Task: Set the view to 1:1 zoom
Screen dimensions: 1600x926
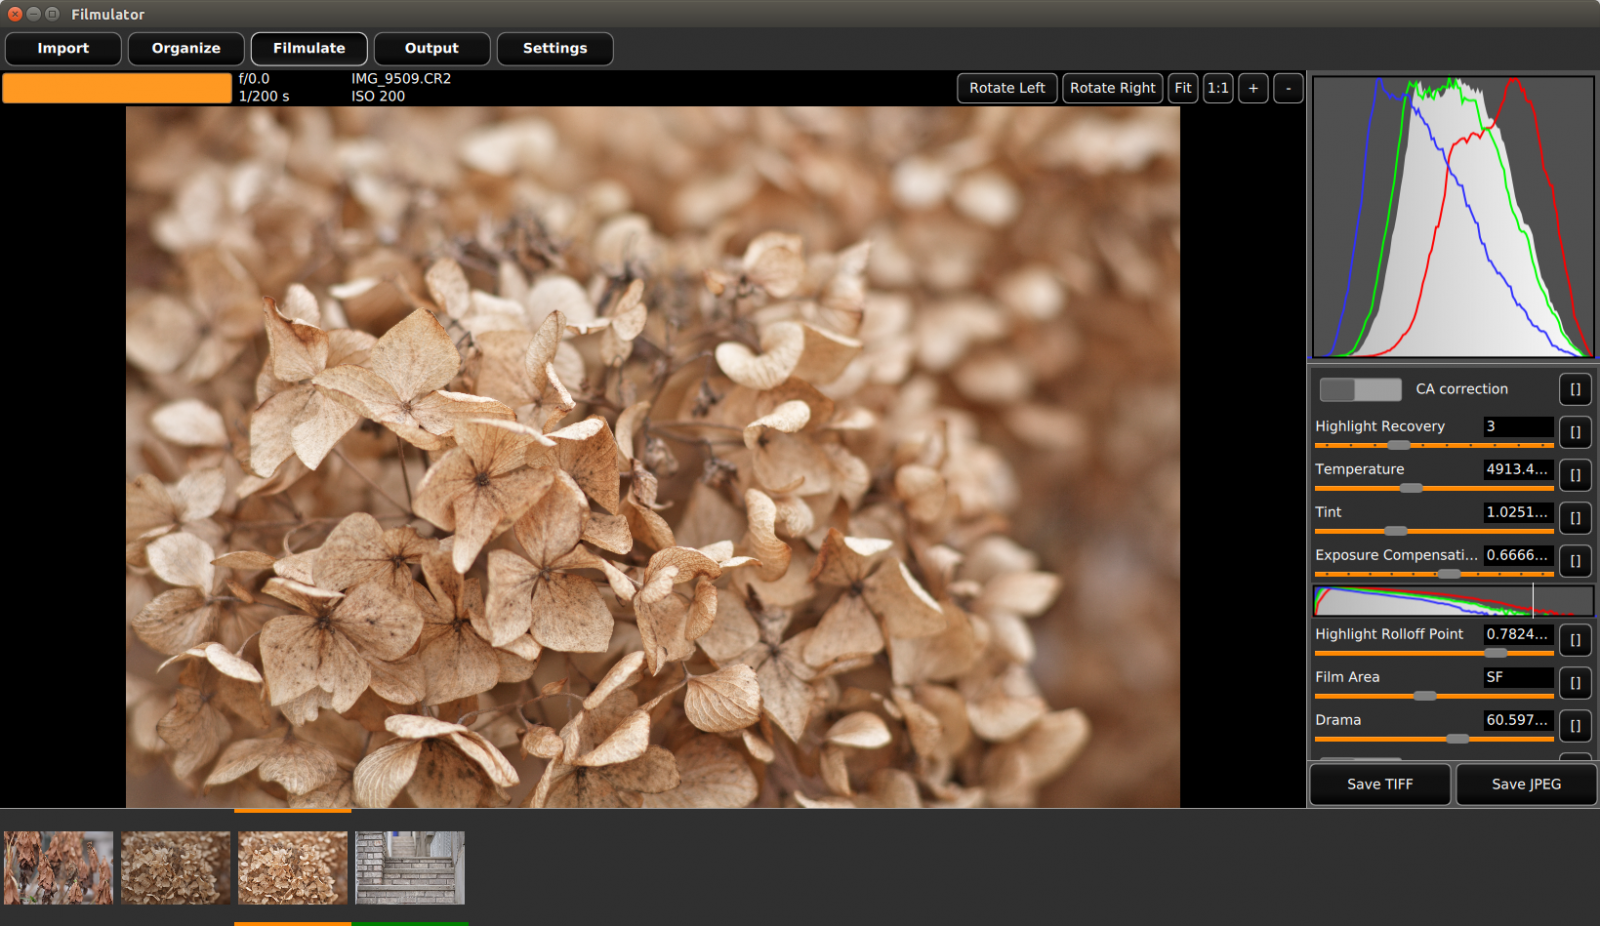Action: 1217,88
